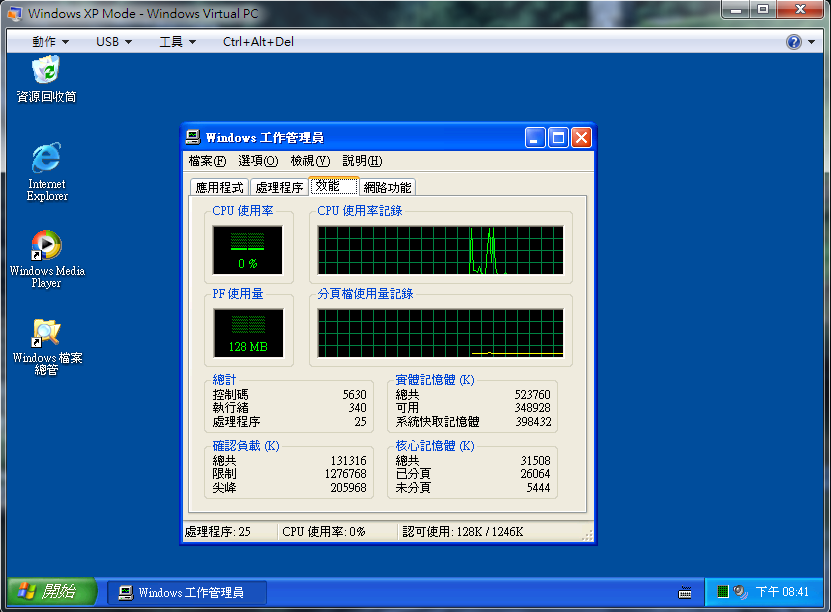Expand the arrow next to the help icon
The image size is (831, 612).
point(811,42)
